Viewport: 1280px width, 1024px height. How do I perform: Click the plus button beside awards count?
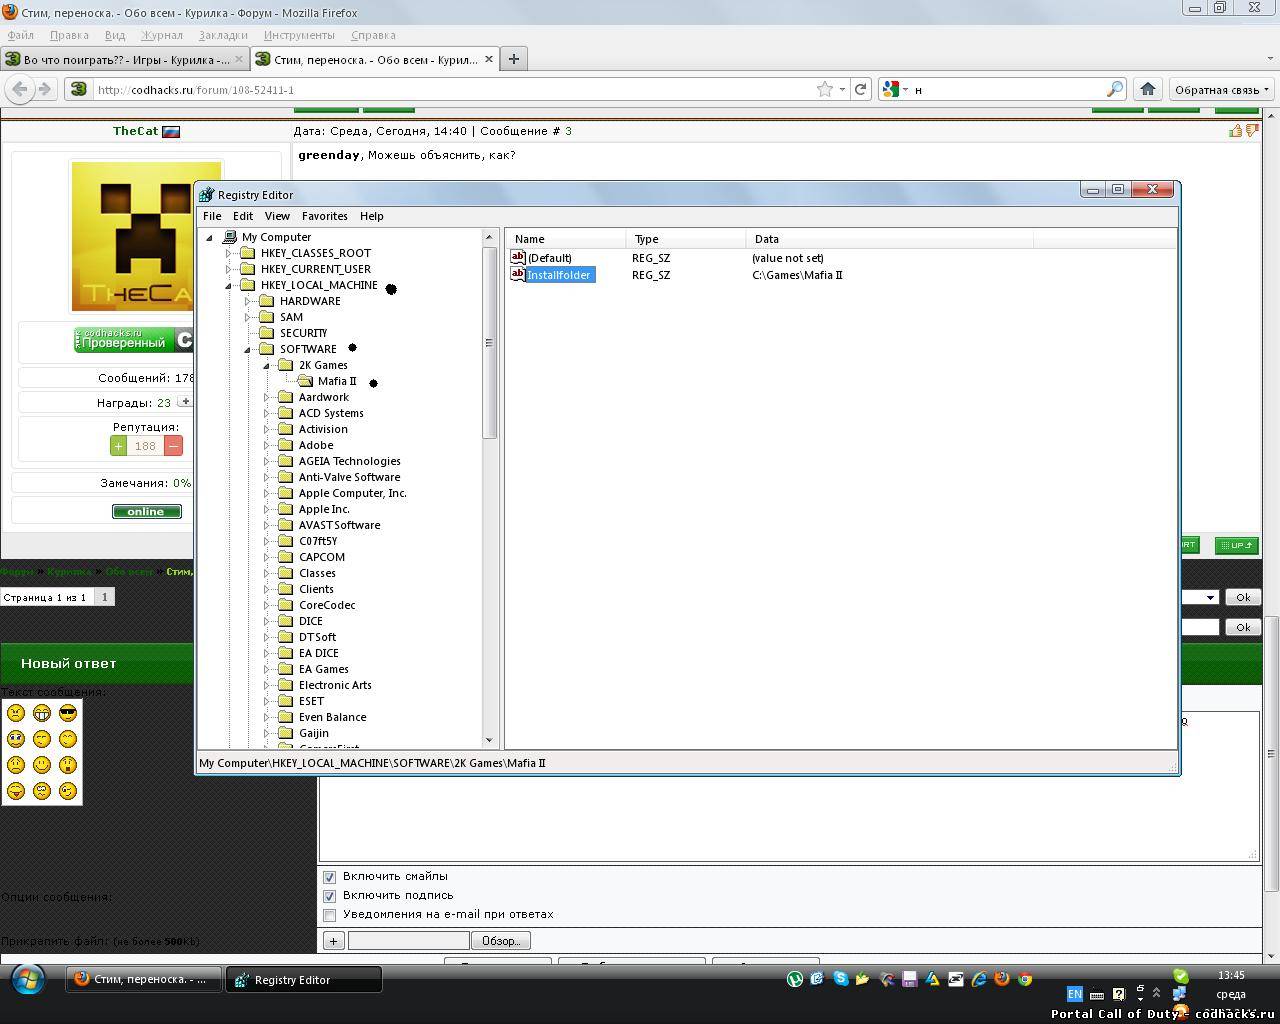pyautogui.click(x=185, y=402)
